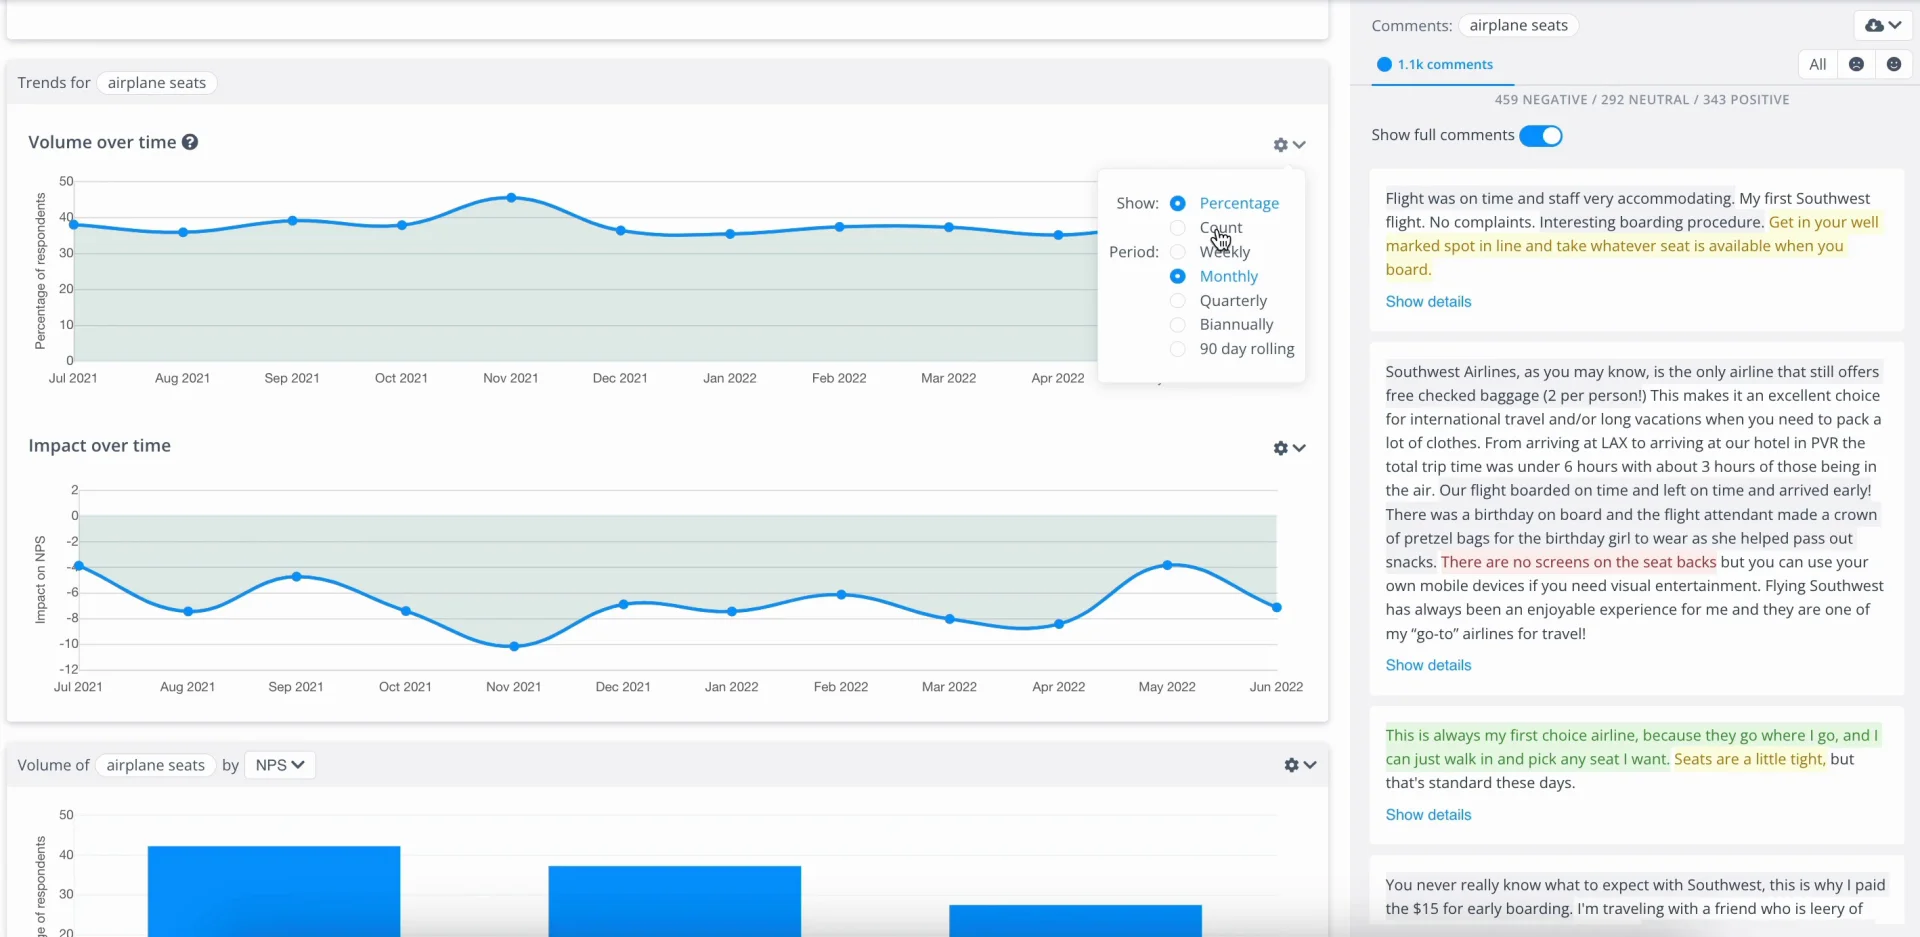Toggle the Show full comments switch
The image size is (1920, 937).
pos(1541,136)
